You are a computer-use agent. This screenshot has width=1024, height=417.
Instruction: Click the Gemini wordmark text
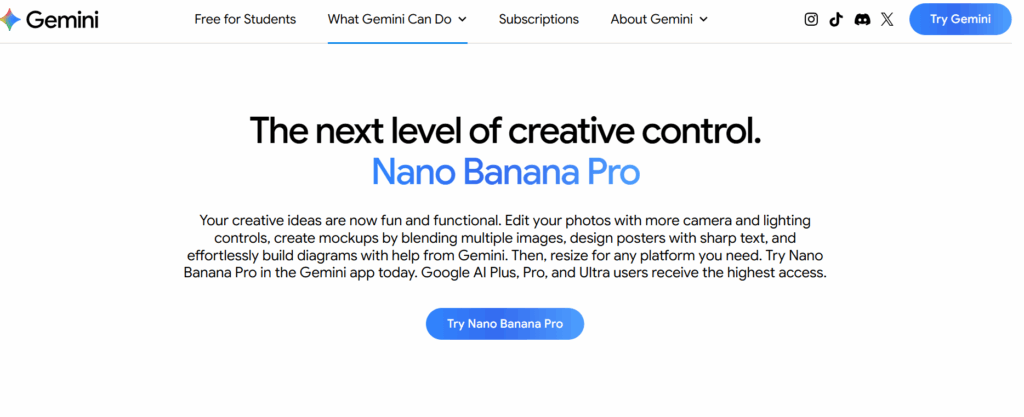pos(62,19)
